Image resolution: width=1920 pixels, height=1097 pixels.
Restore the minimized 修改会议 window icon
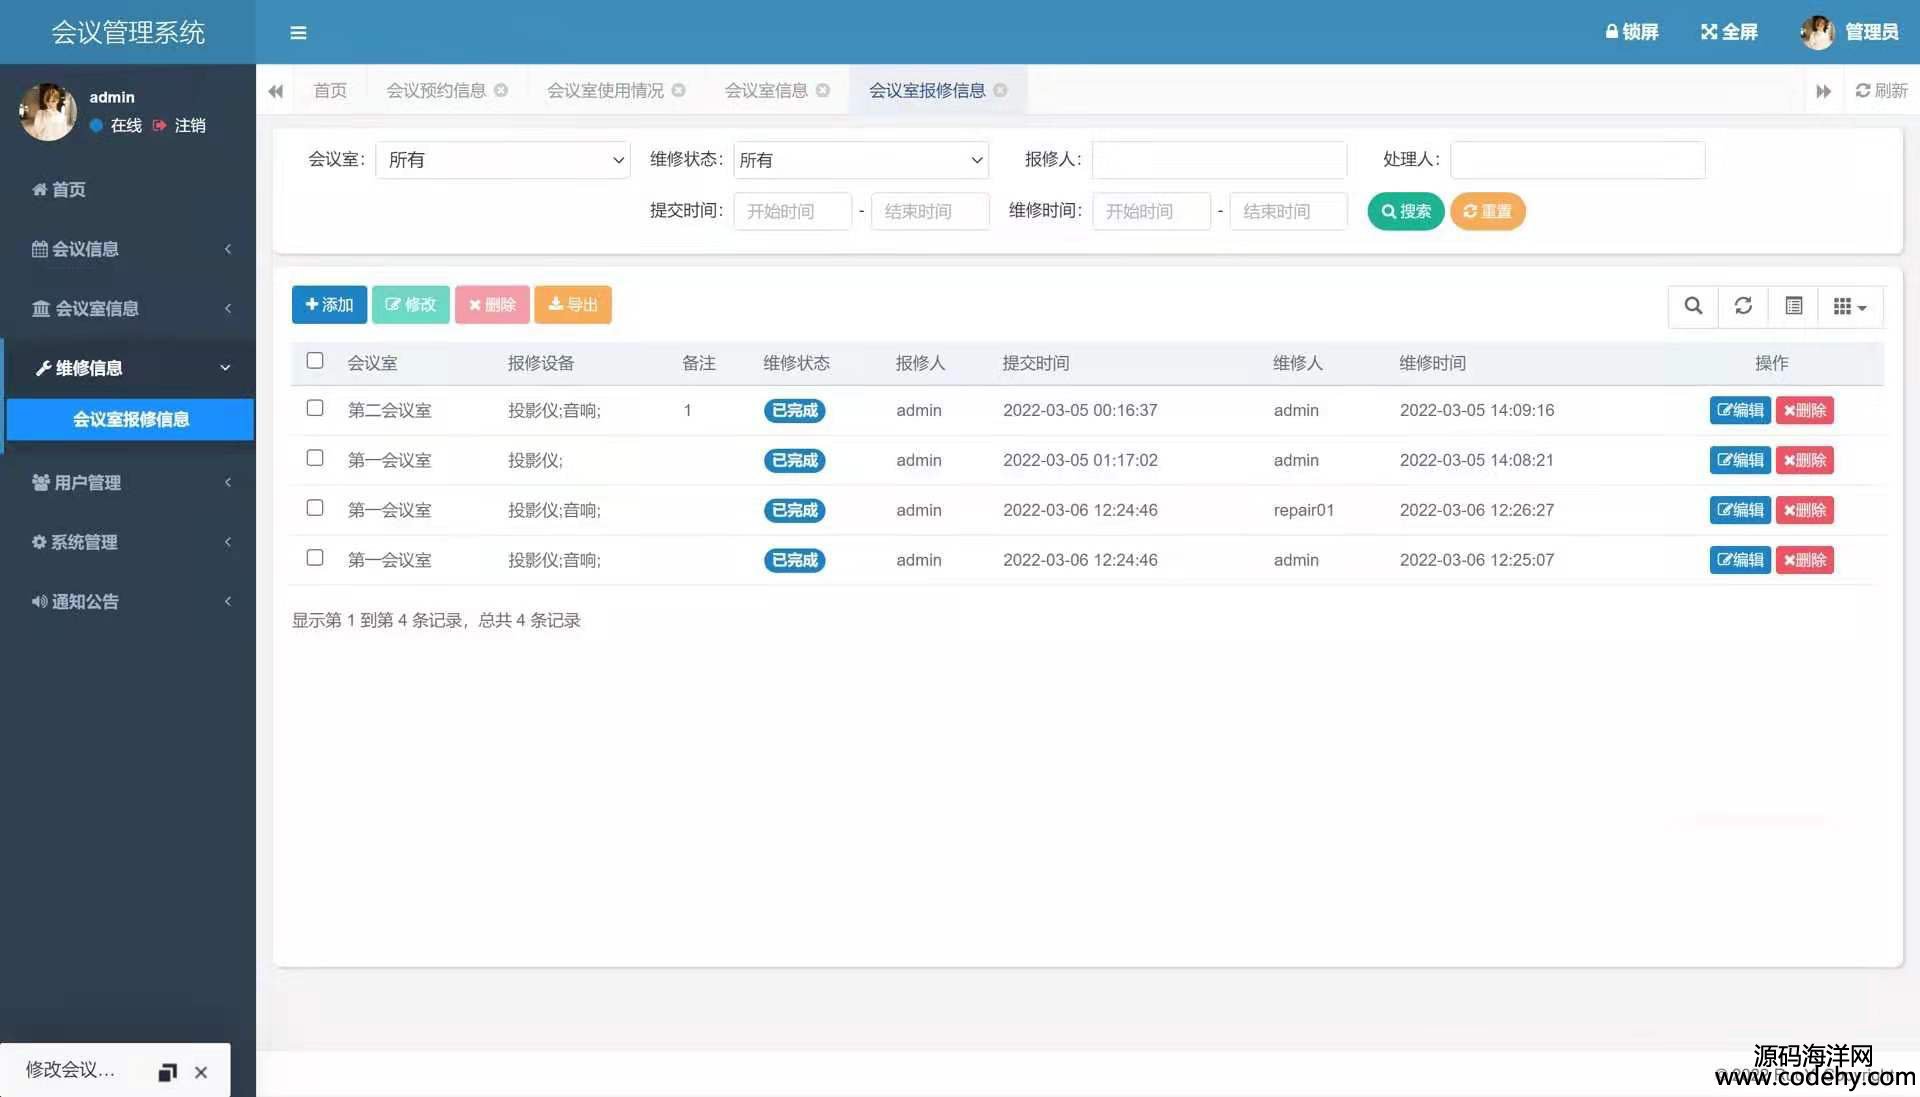(x=167, y=1072)
